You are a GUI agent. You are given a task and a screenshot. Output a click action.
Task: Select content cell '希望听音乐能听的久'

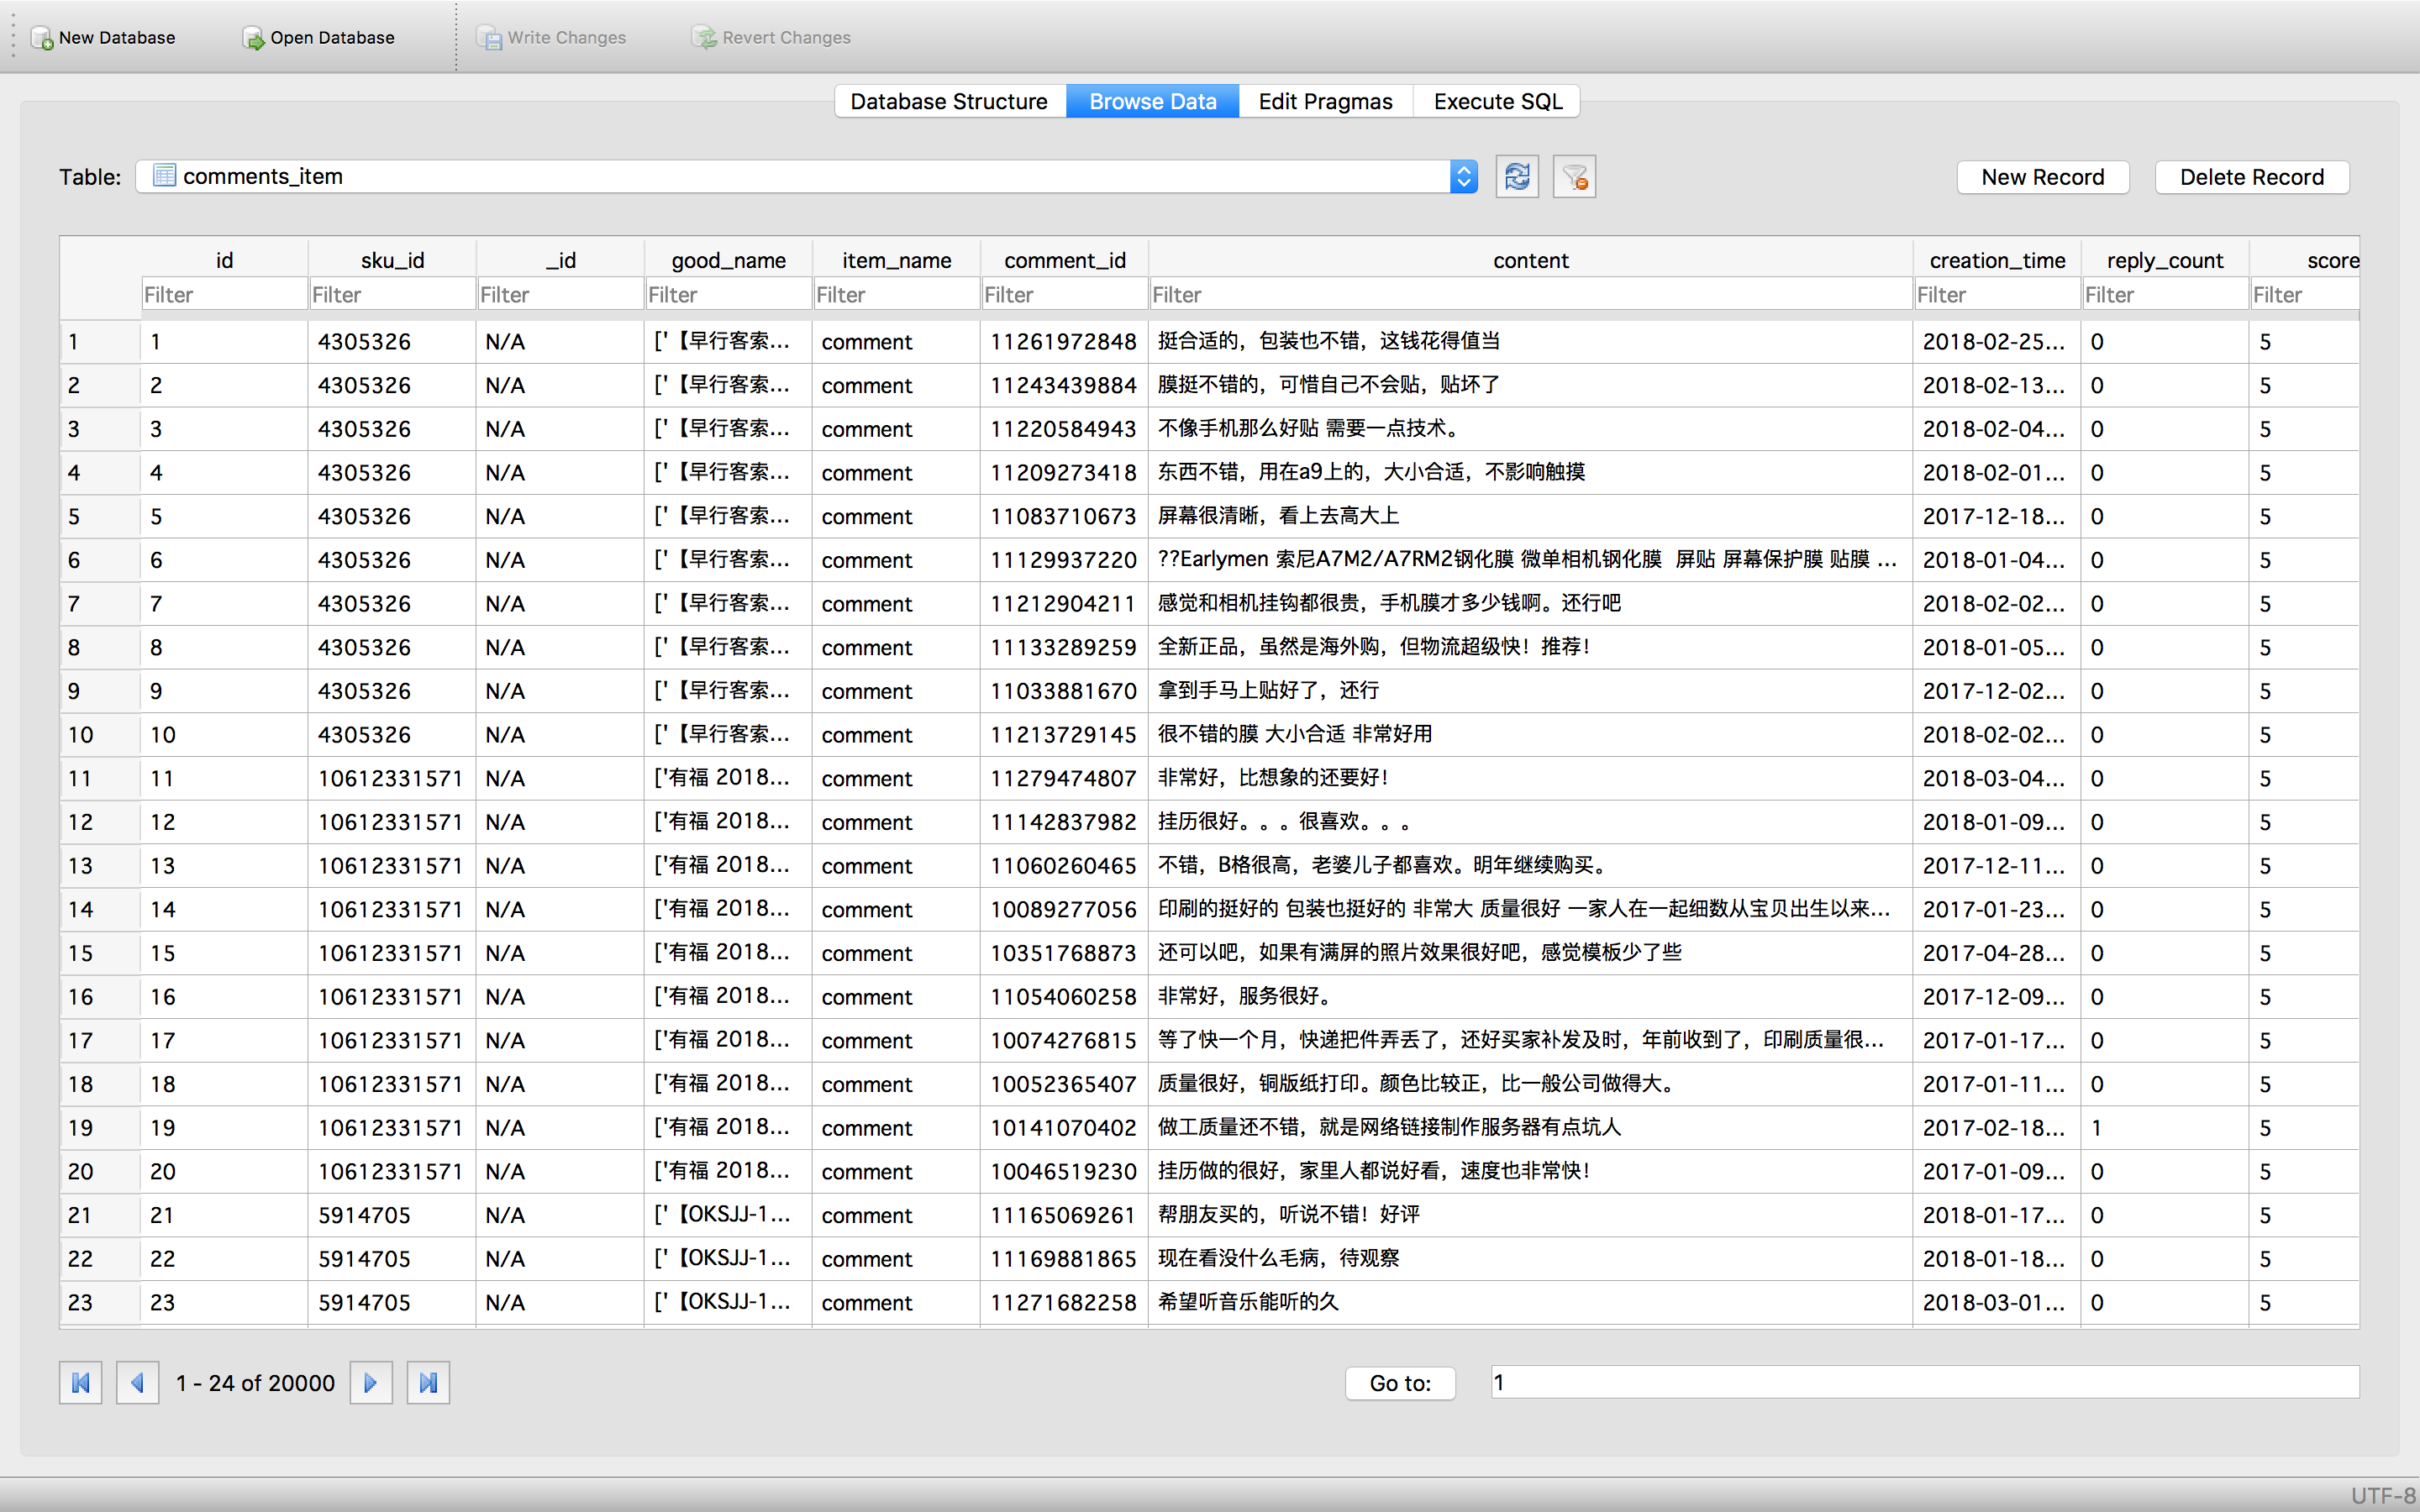1530,1302
